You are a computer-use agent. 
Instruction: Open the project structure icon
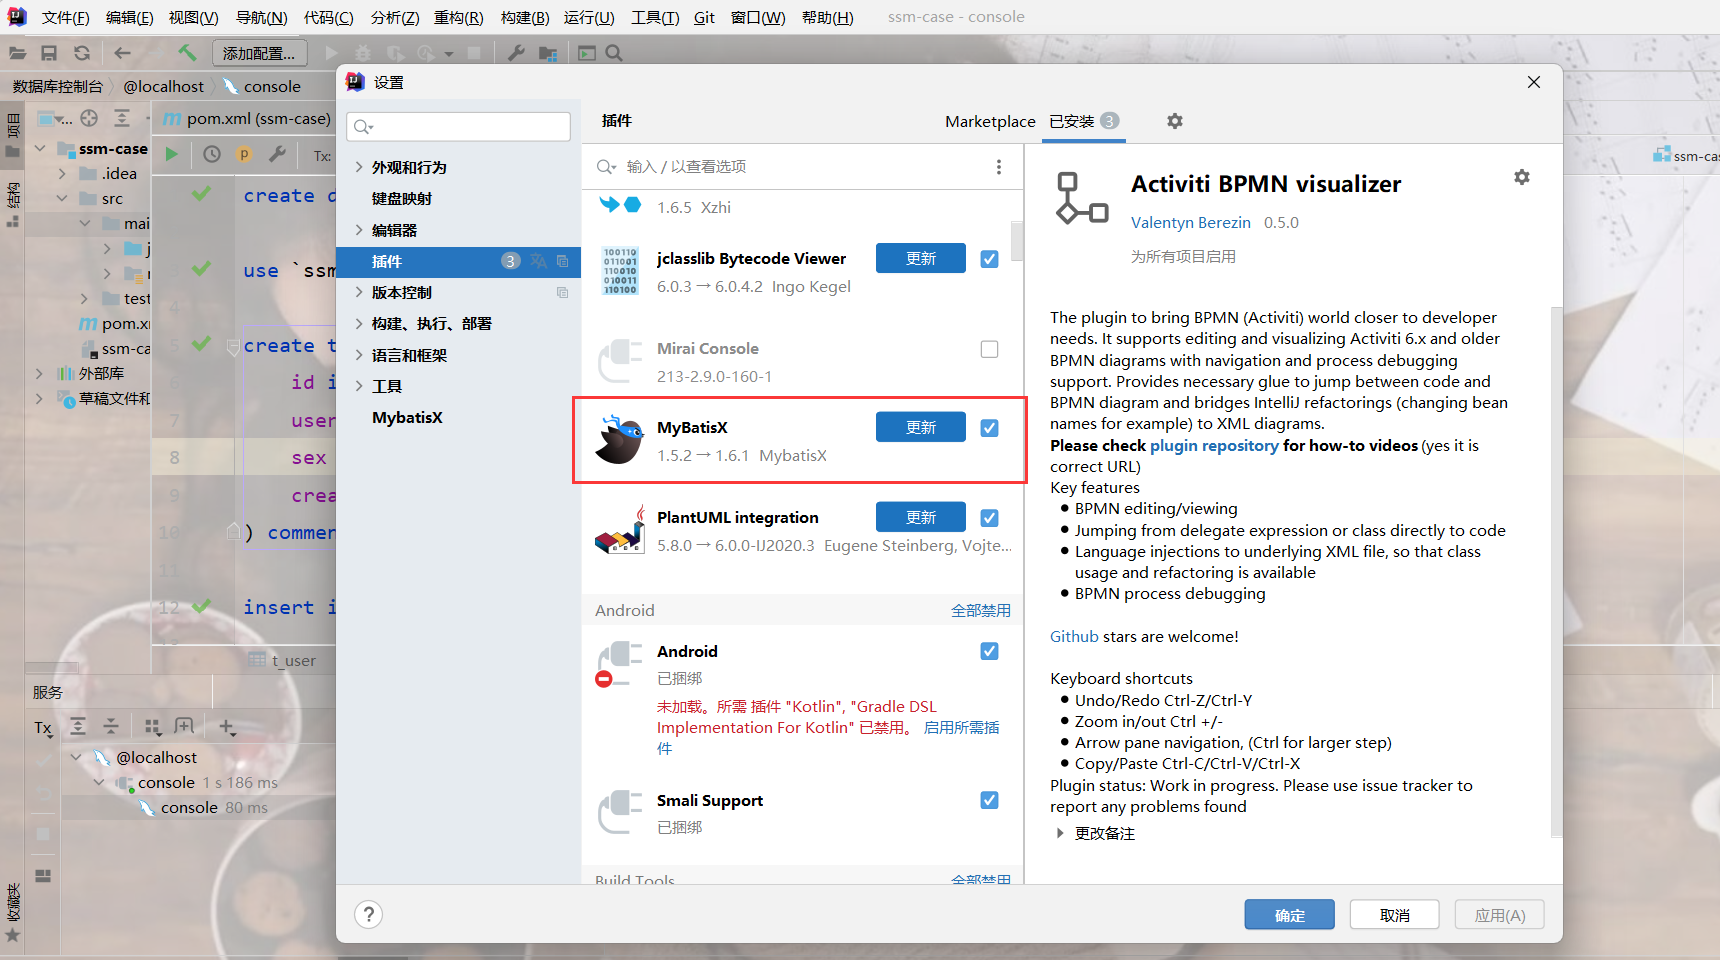coord(548,53)
